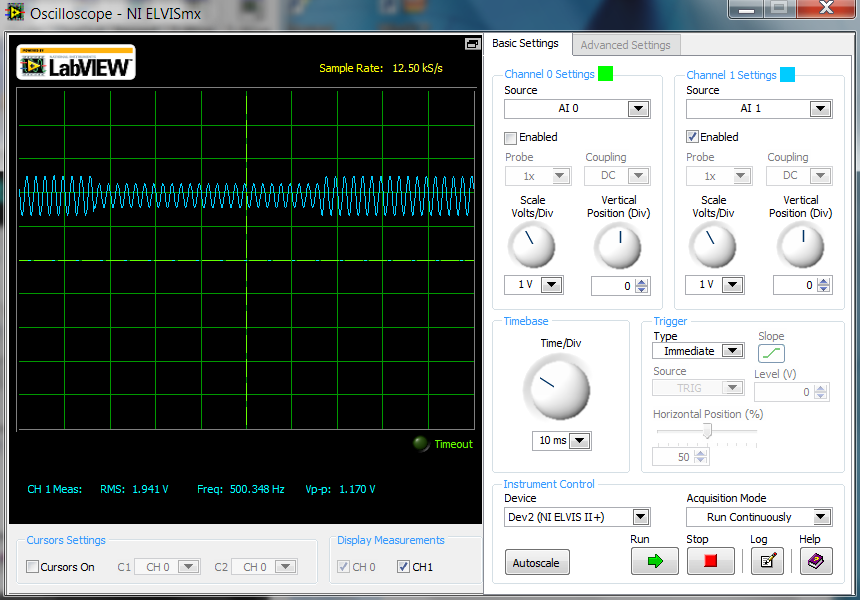Open Acquisition Mode Run Continuously dropdown

coord(821,517)
